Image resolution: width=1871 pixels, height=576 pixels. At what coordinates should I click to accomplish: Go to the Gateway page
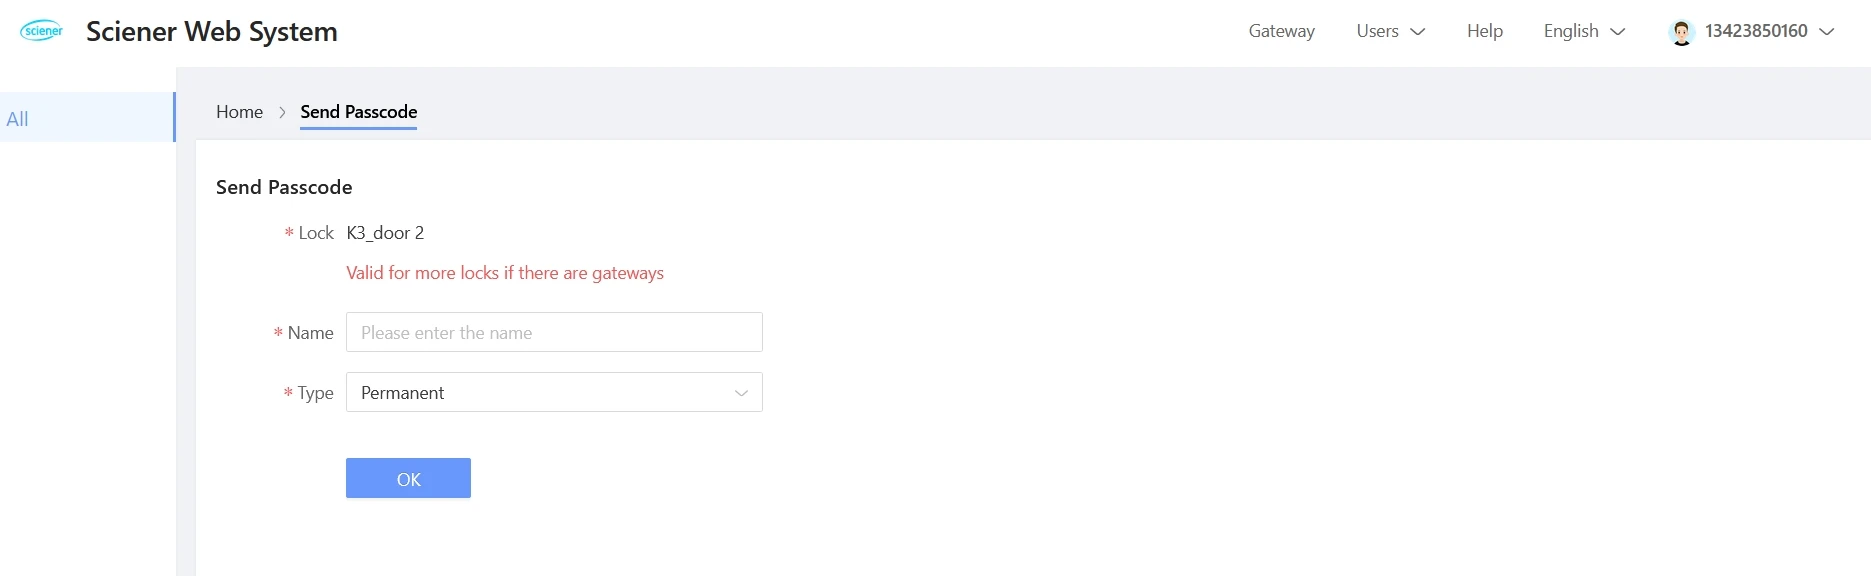coord(1281,31)
